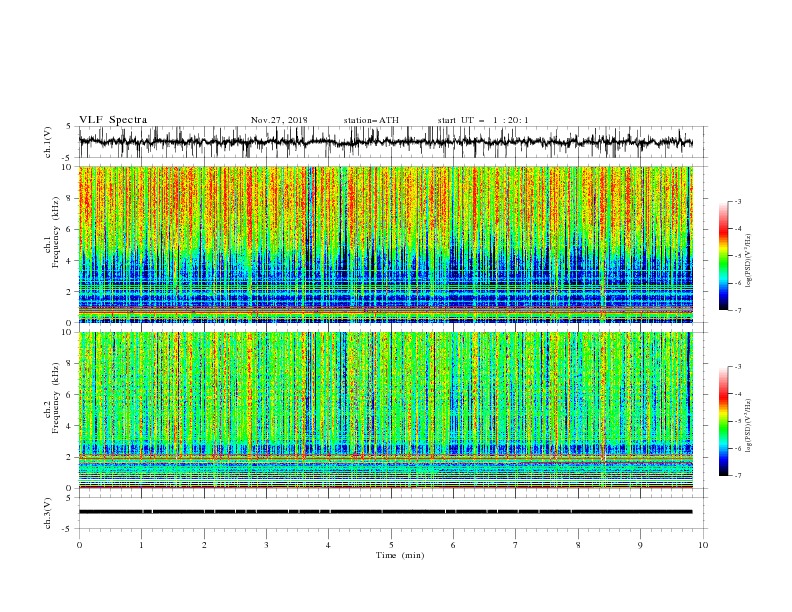This screenshot has width=792, height=612.
Task: Click the "0" tick on the time axis
Action: coord(79,545)
